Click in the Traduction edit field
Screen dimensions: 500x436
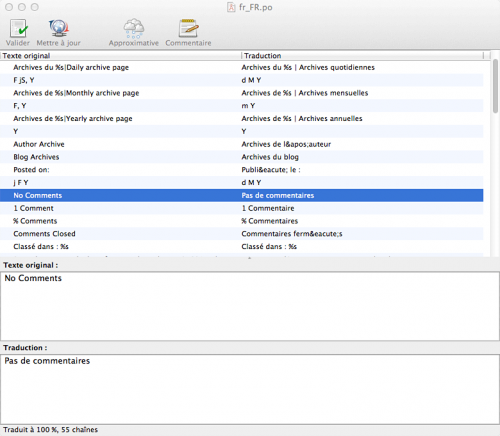[x=250, y=389]
